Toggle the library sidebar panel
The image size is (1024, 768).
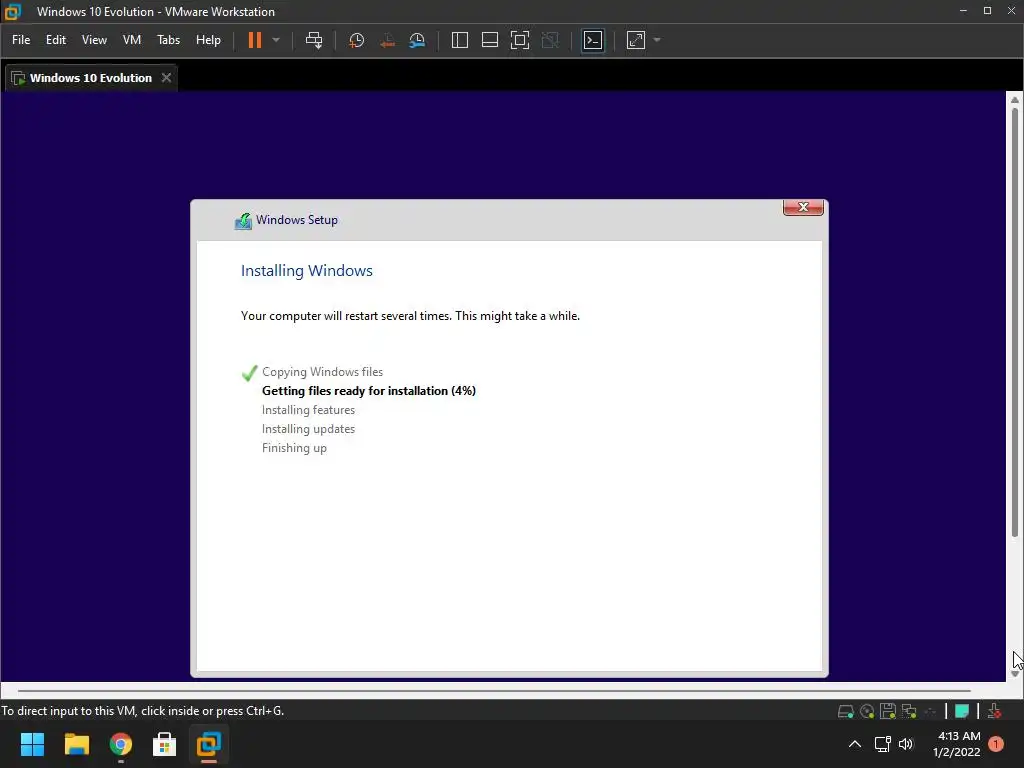(460, 40)
